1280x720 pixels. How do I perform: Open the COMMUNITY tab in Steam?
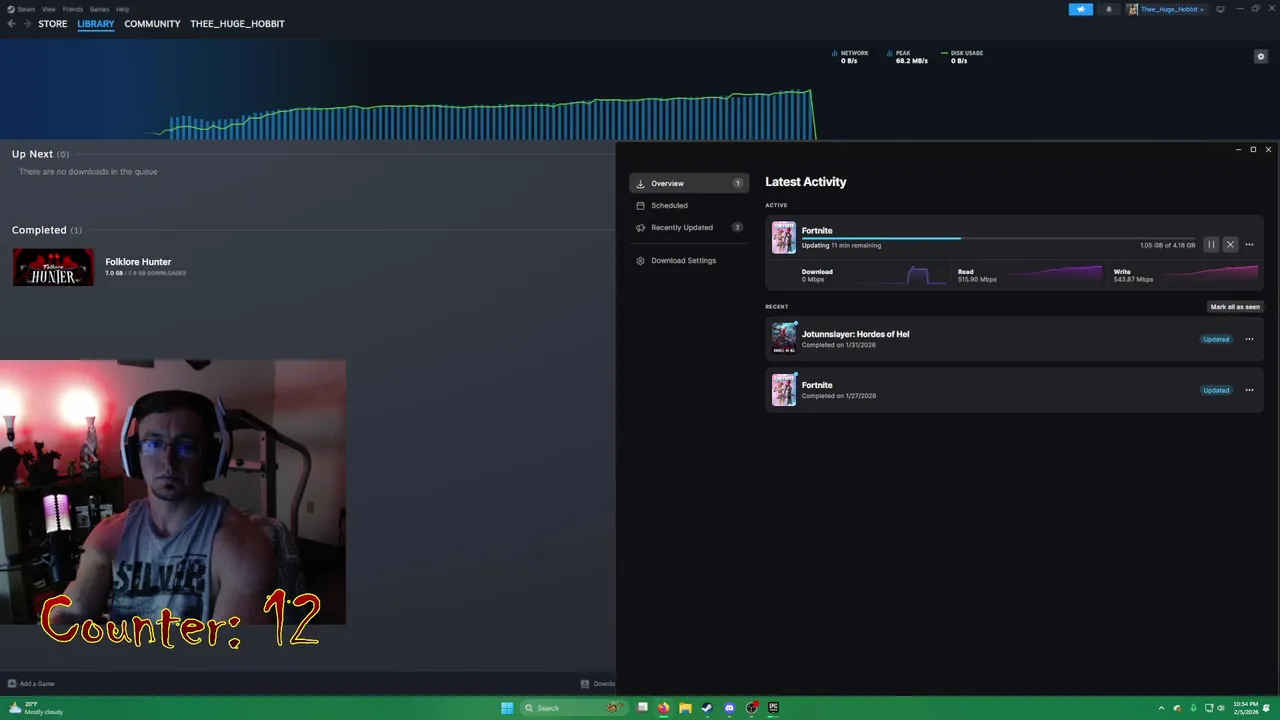tap(152, 24)
